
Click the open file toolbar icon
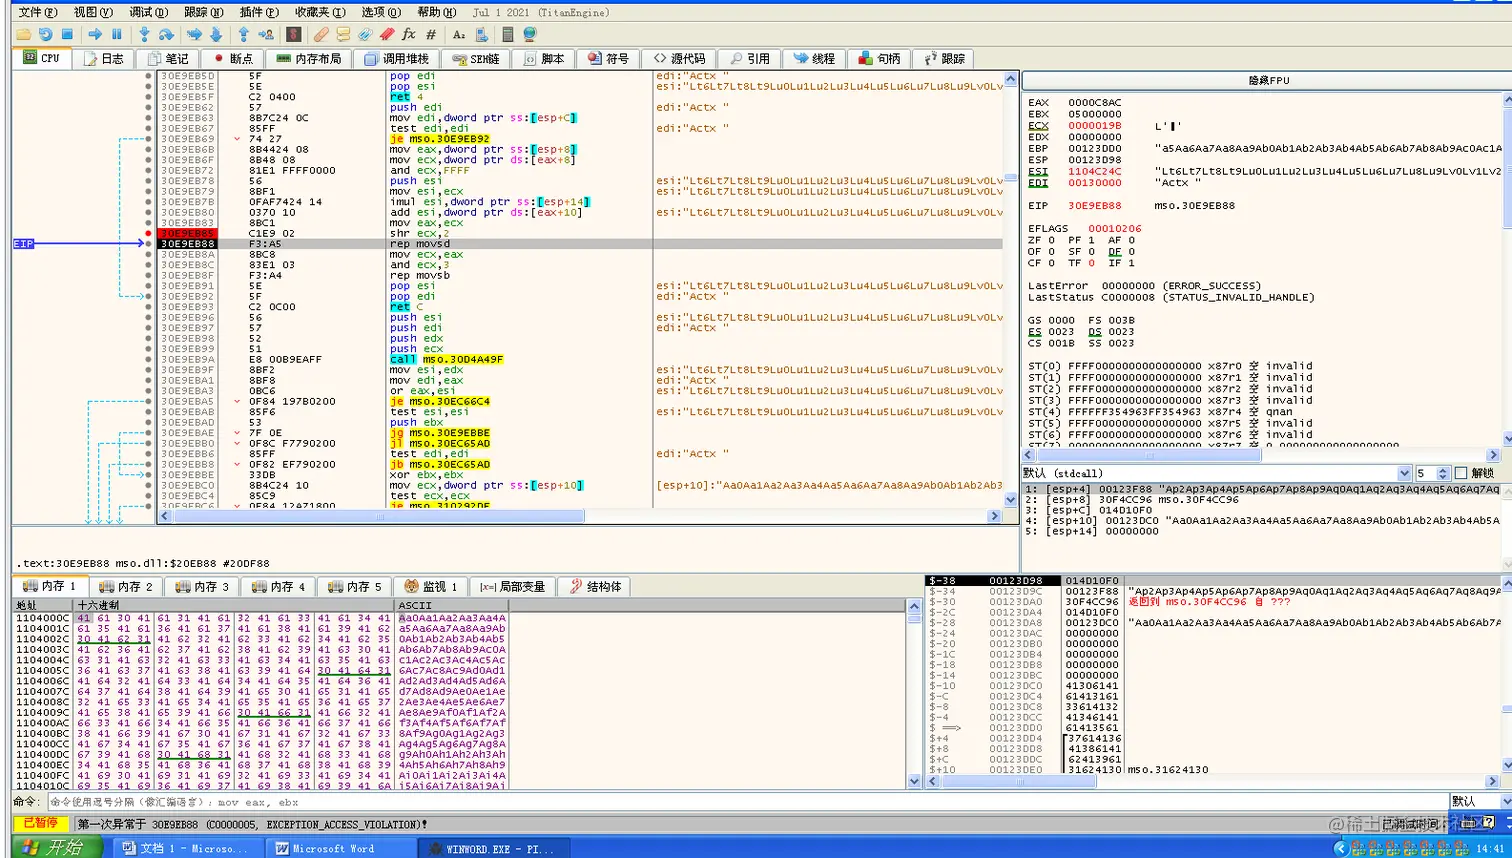[x=23, y=34]
